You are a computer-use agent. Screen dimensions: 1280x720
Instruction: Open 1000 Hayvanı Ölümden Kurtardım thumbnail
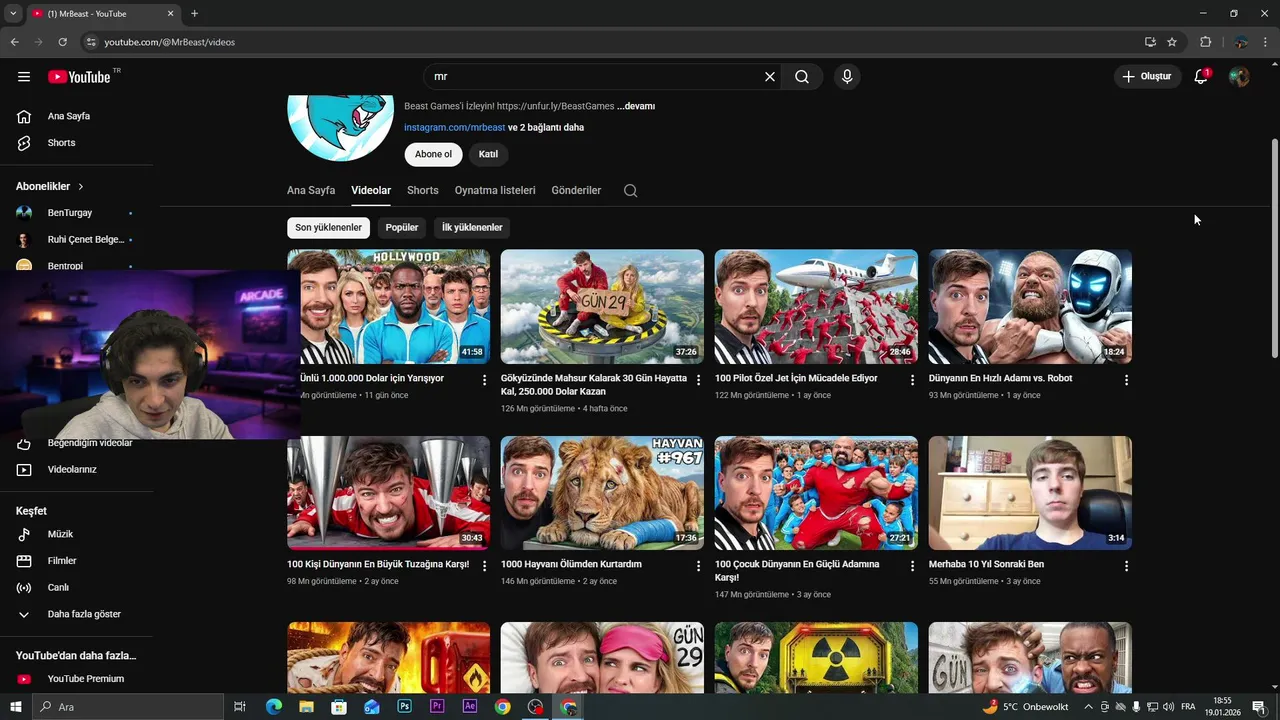[x=602, y=493]
